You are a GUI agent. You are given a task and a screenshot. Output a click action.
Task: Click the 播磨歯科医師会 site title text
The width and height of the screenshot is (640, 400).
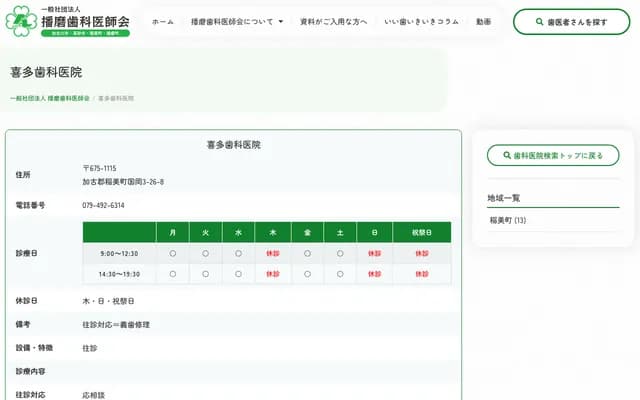click(x=85, y=21)
